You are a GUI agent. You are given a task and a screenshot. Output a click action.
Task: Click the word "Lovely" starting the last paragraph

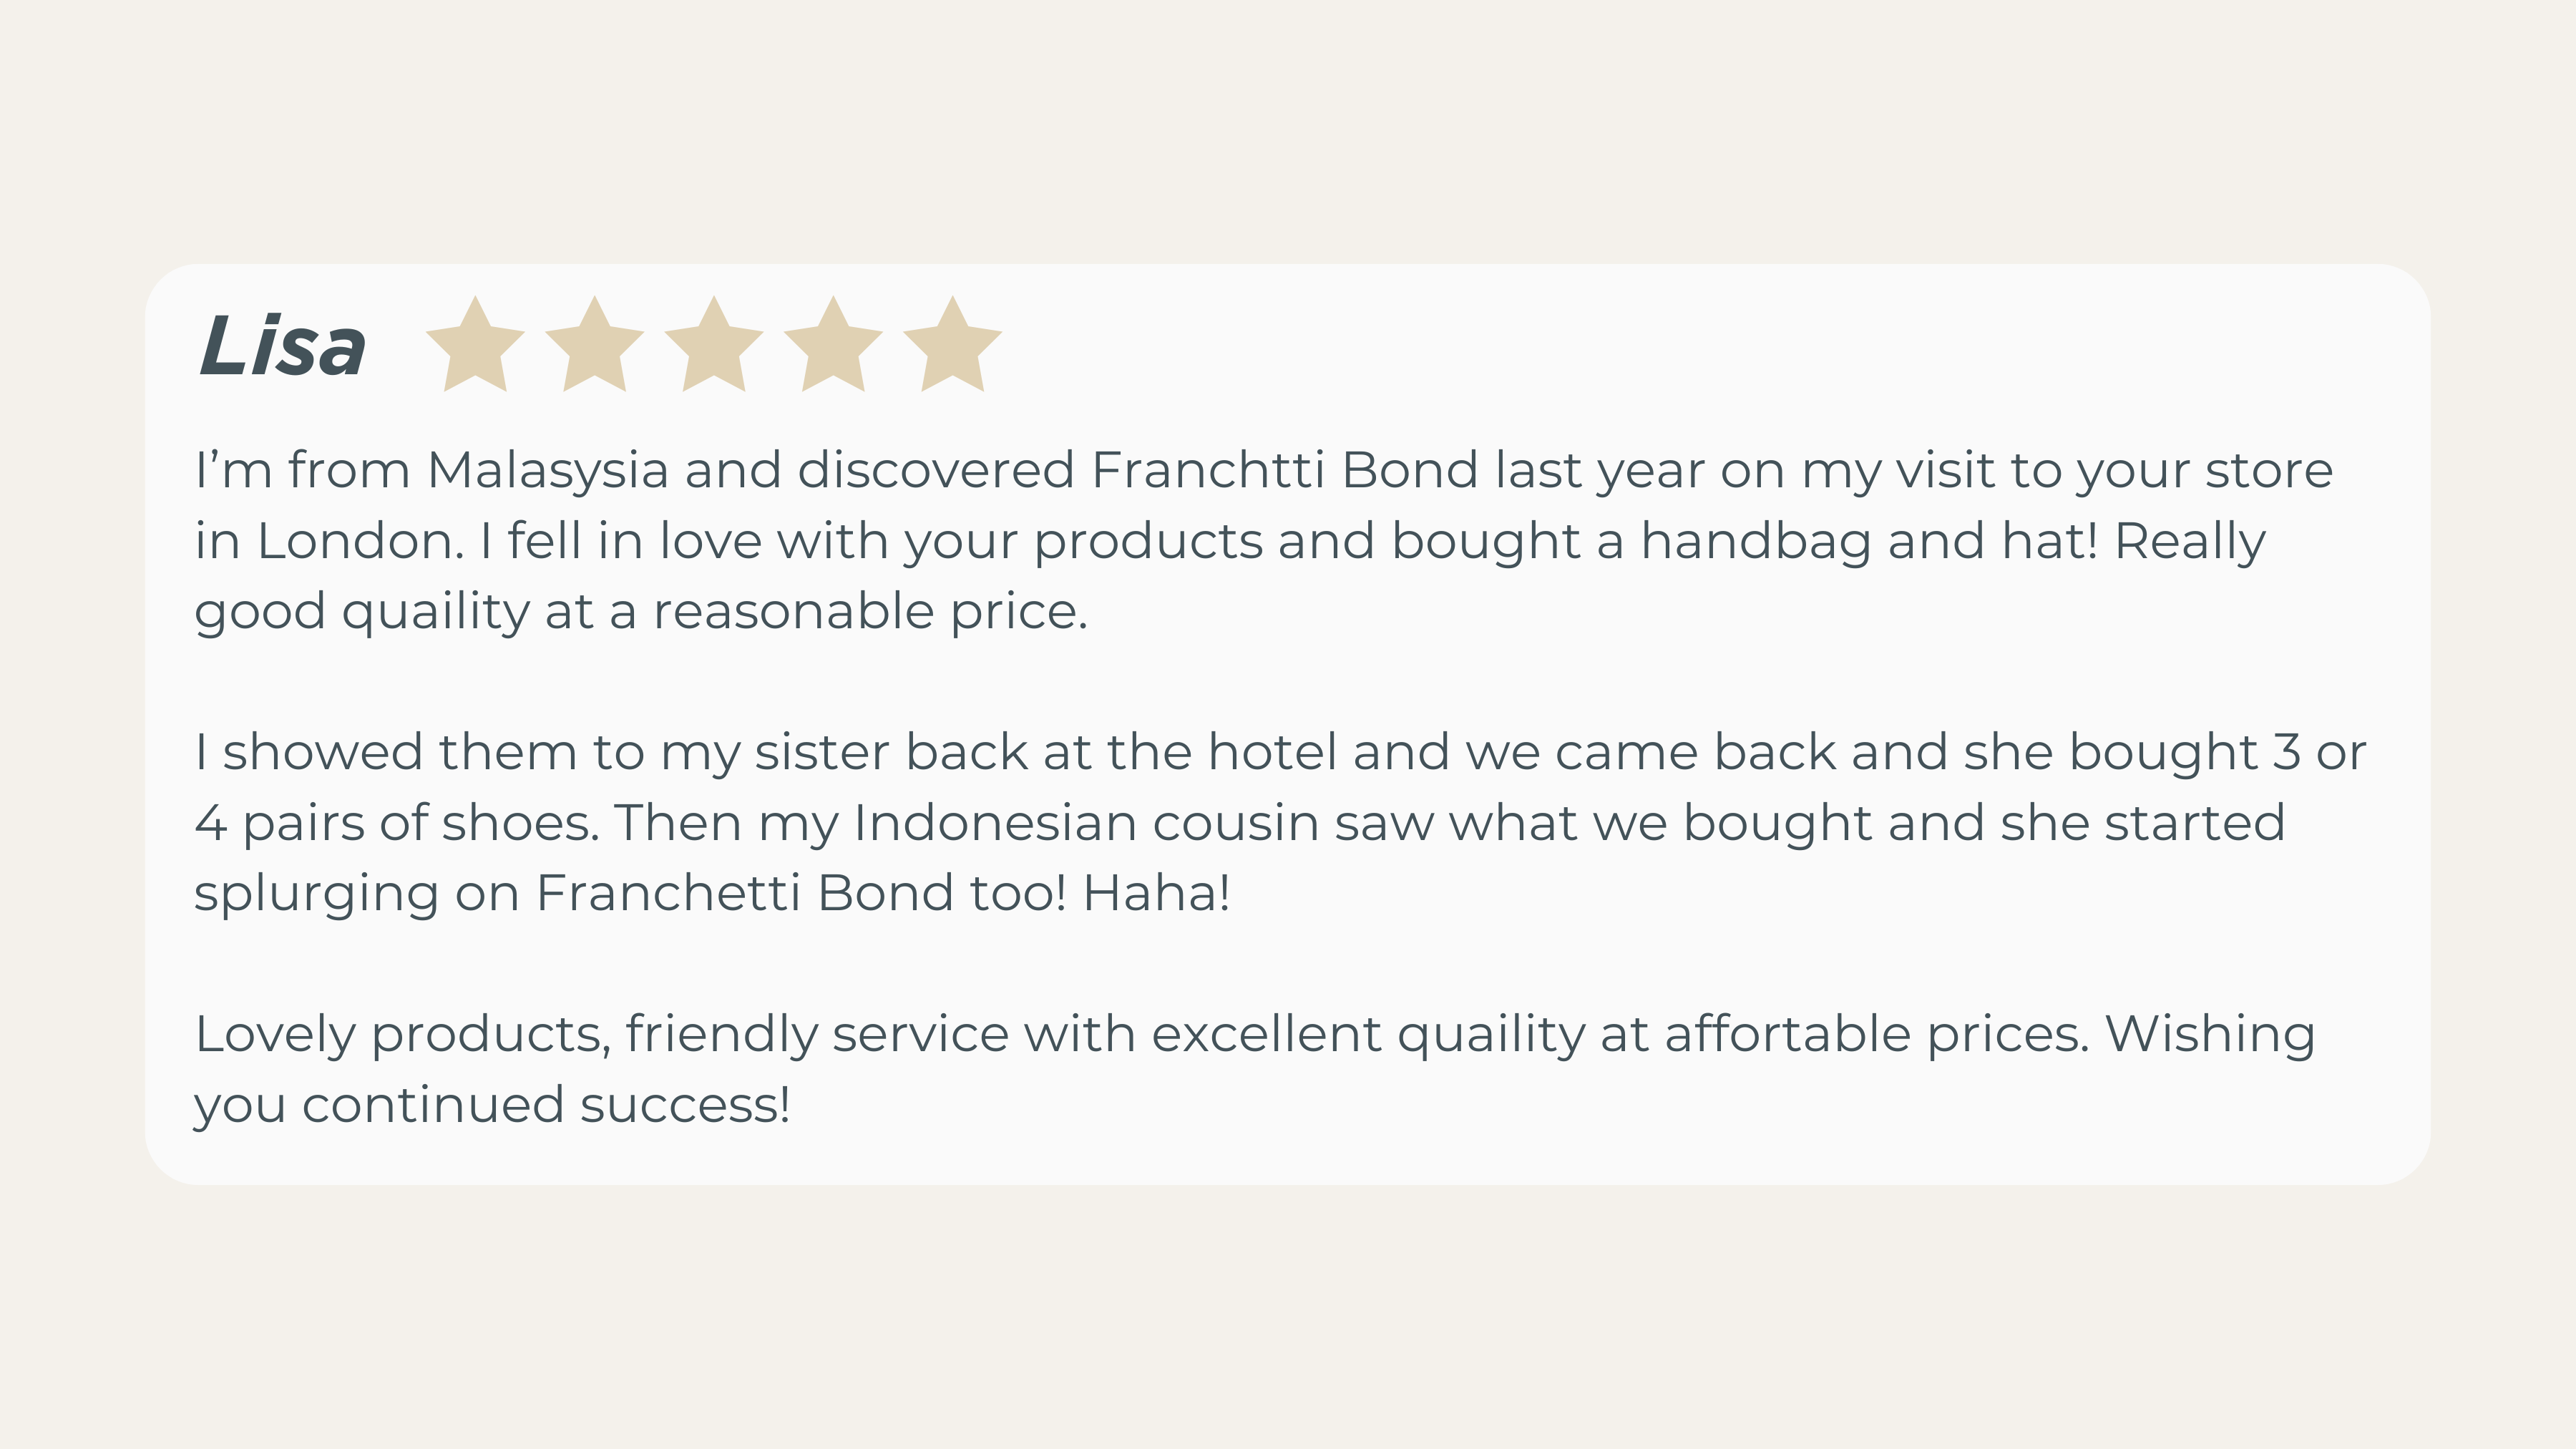tap(275, 1034)
